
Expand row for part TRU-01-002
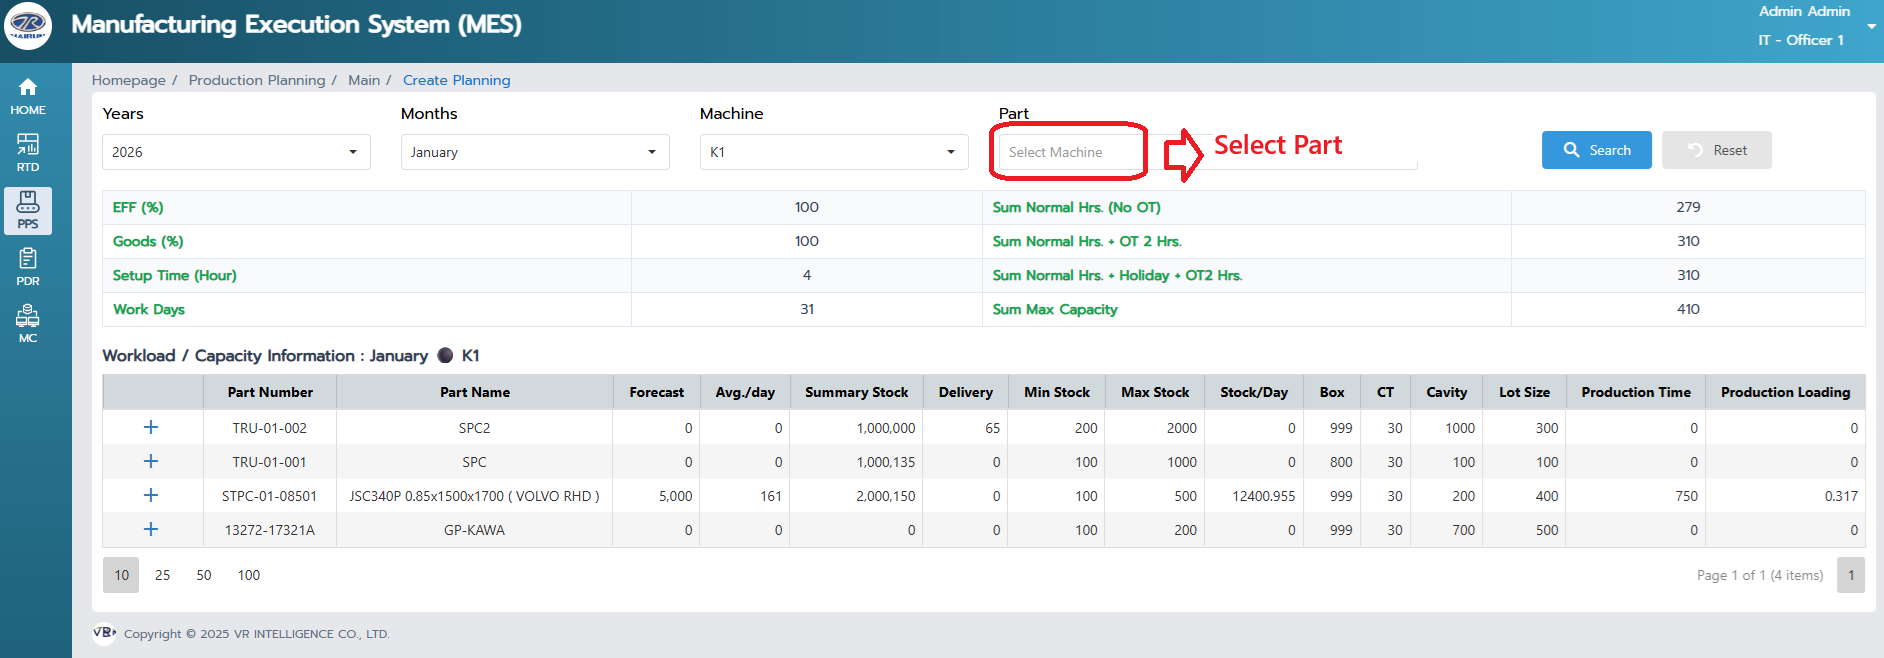(x=151, y=427)
